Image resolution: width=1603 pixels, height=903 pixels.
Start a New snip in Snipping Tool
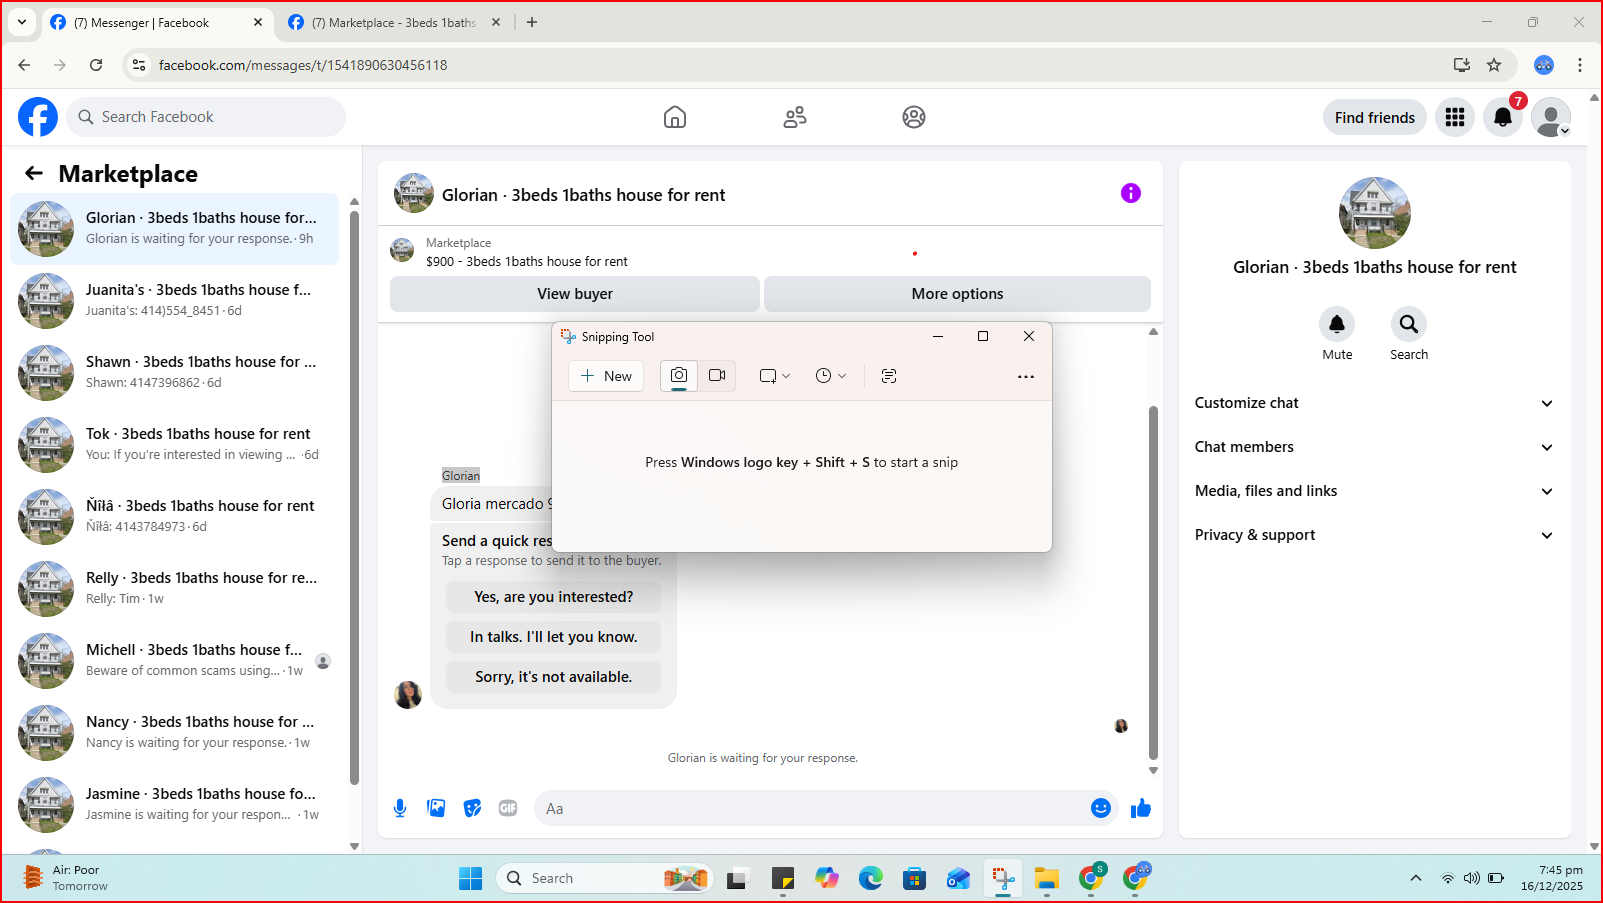[x=606, y=376]
